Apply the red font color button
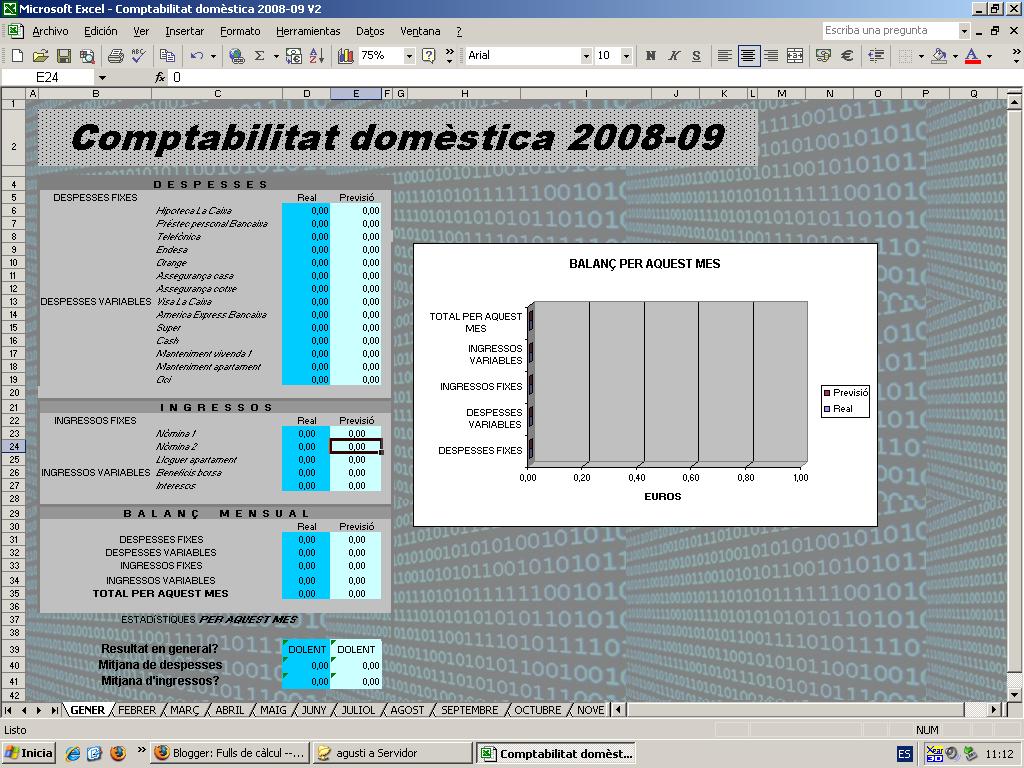This screenshot has height=768, width=1024. point(972,56)
